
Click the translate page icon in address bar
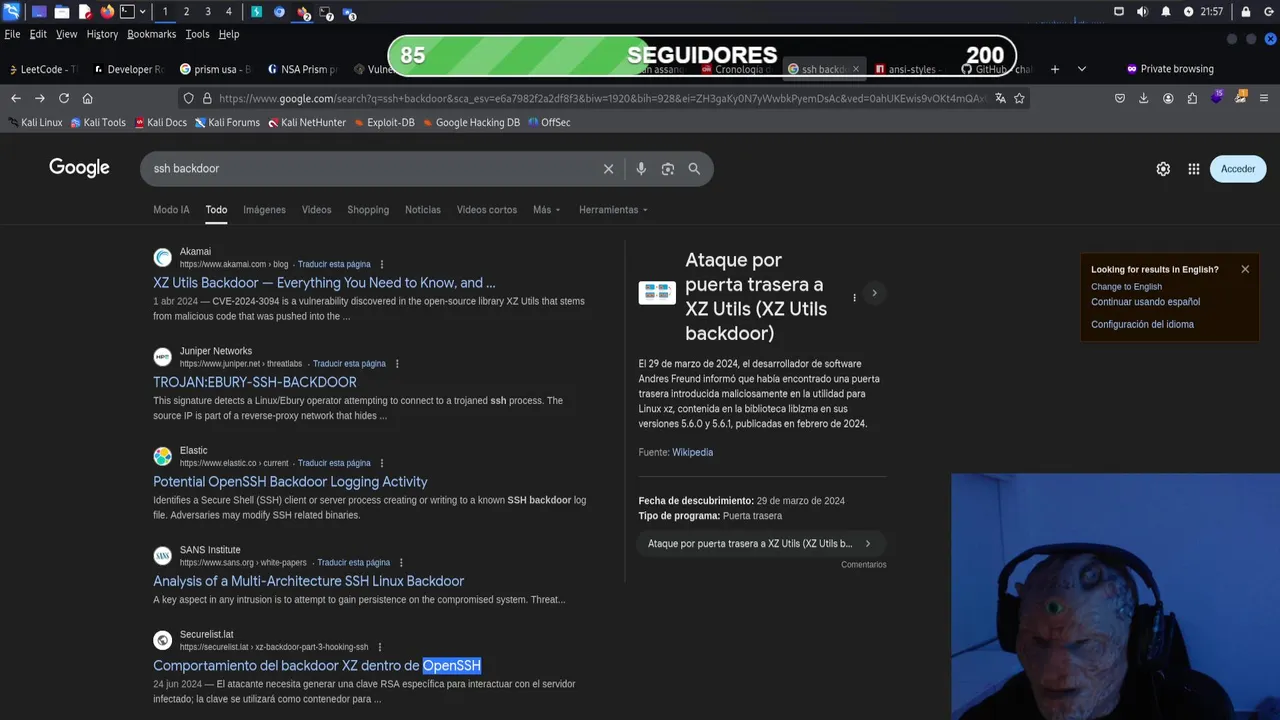coord(1000,98)
